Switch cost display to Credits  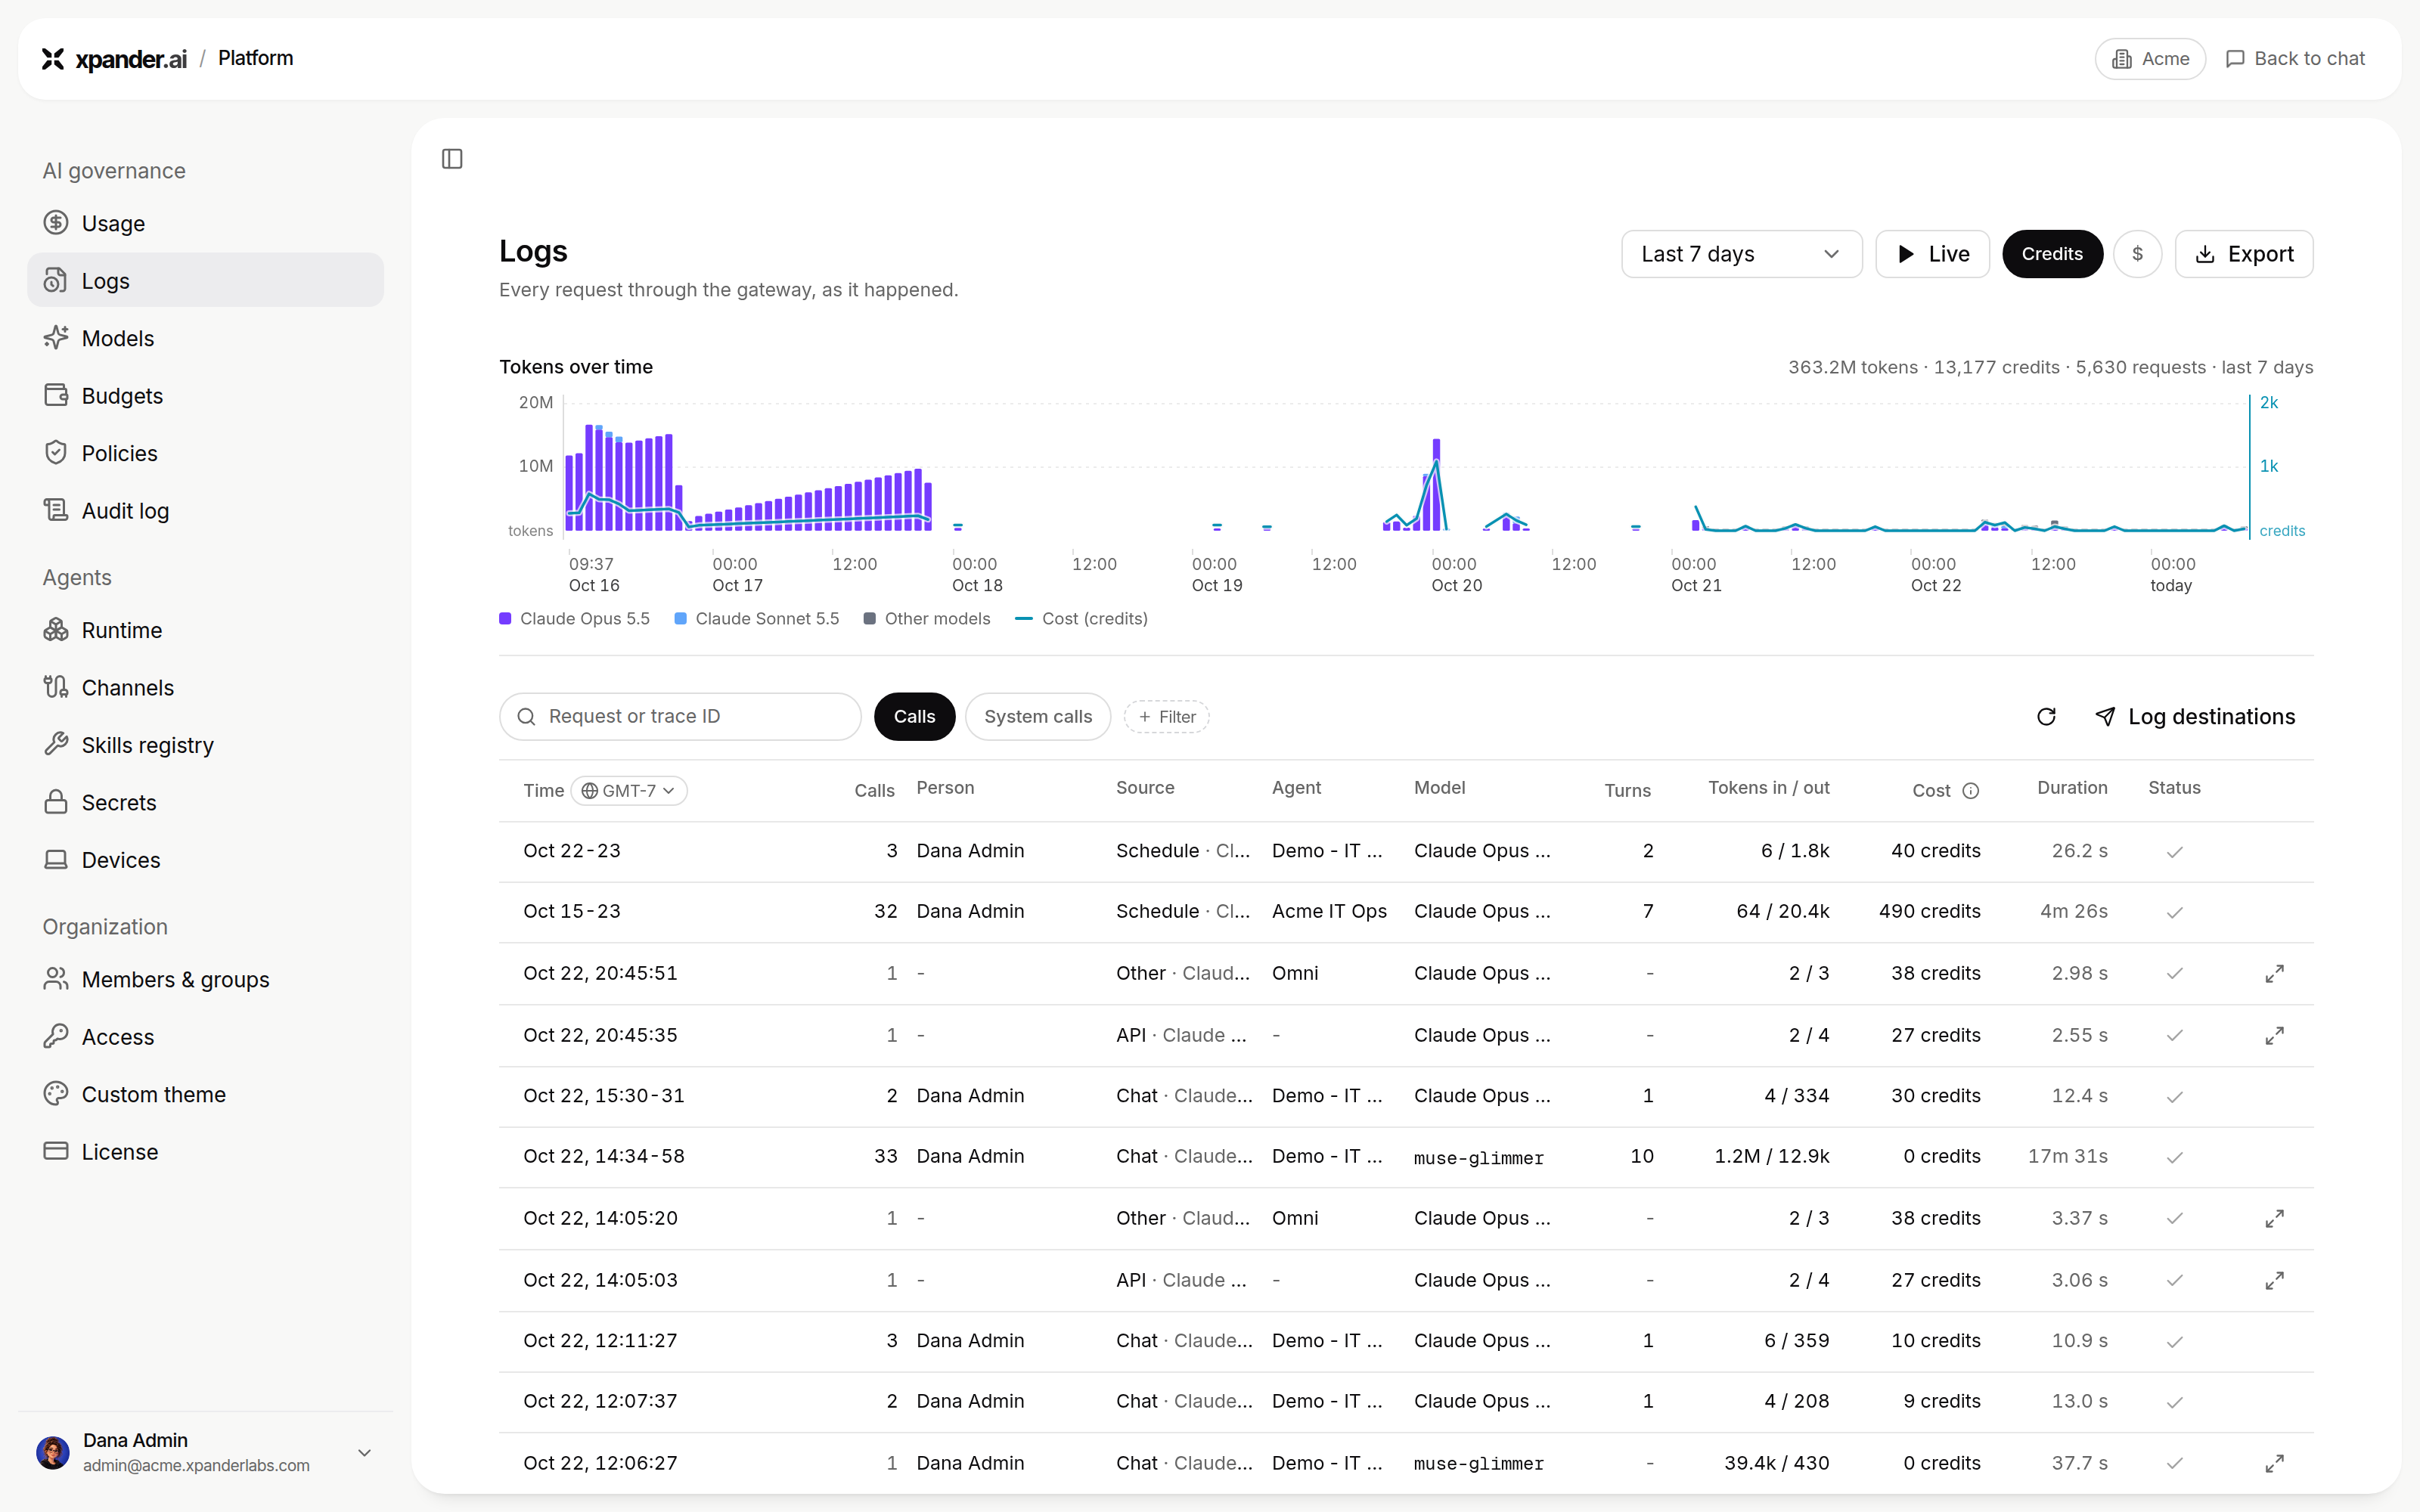pos(2051,254)
